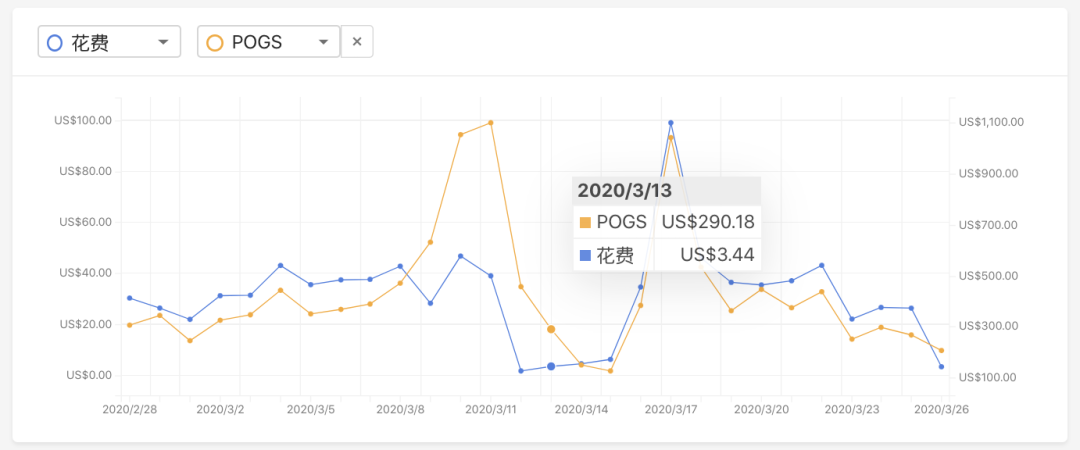Click the 2020/3/11 date label
Image resolution: width=1080 pixels, height=450 pixels.
tap(490, 409)
